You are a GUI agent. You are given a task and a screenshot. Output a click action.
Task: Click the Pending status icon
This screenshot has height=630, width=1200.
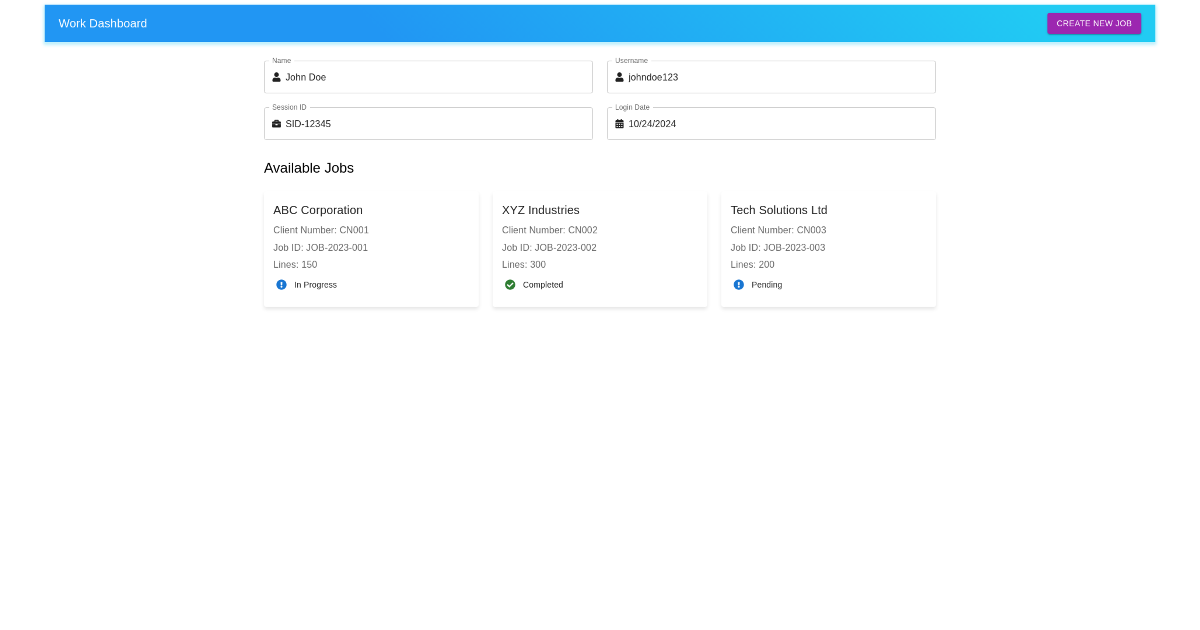point(739,285)
